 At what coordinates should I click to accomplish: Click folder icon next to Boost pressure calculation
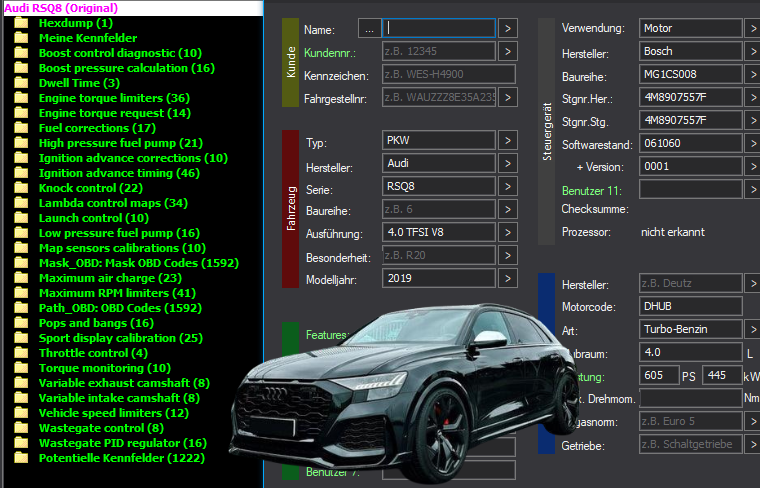coord(21,68)
